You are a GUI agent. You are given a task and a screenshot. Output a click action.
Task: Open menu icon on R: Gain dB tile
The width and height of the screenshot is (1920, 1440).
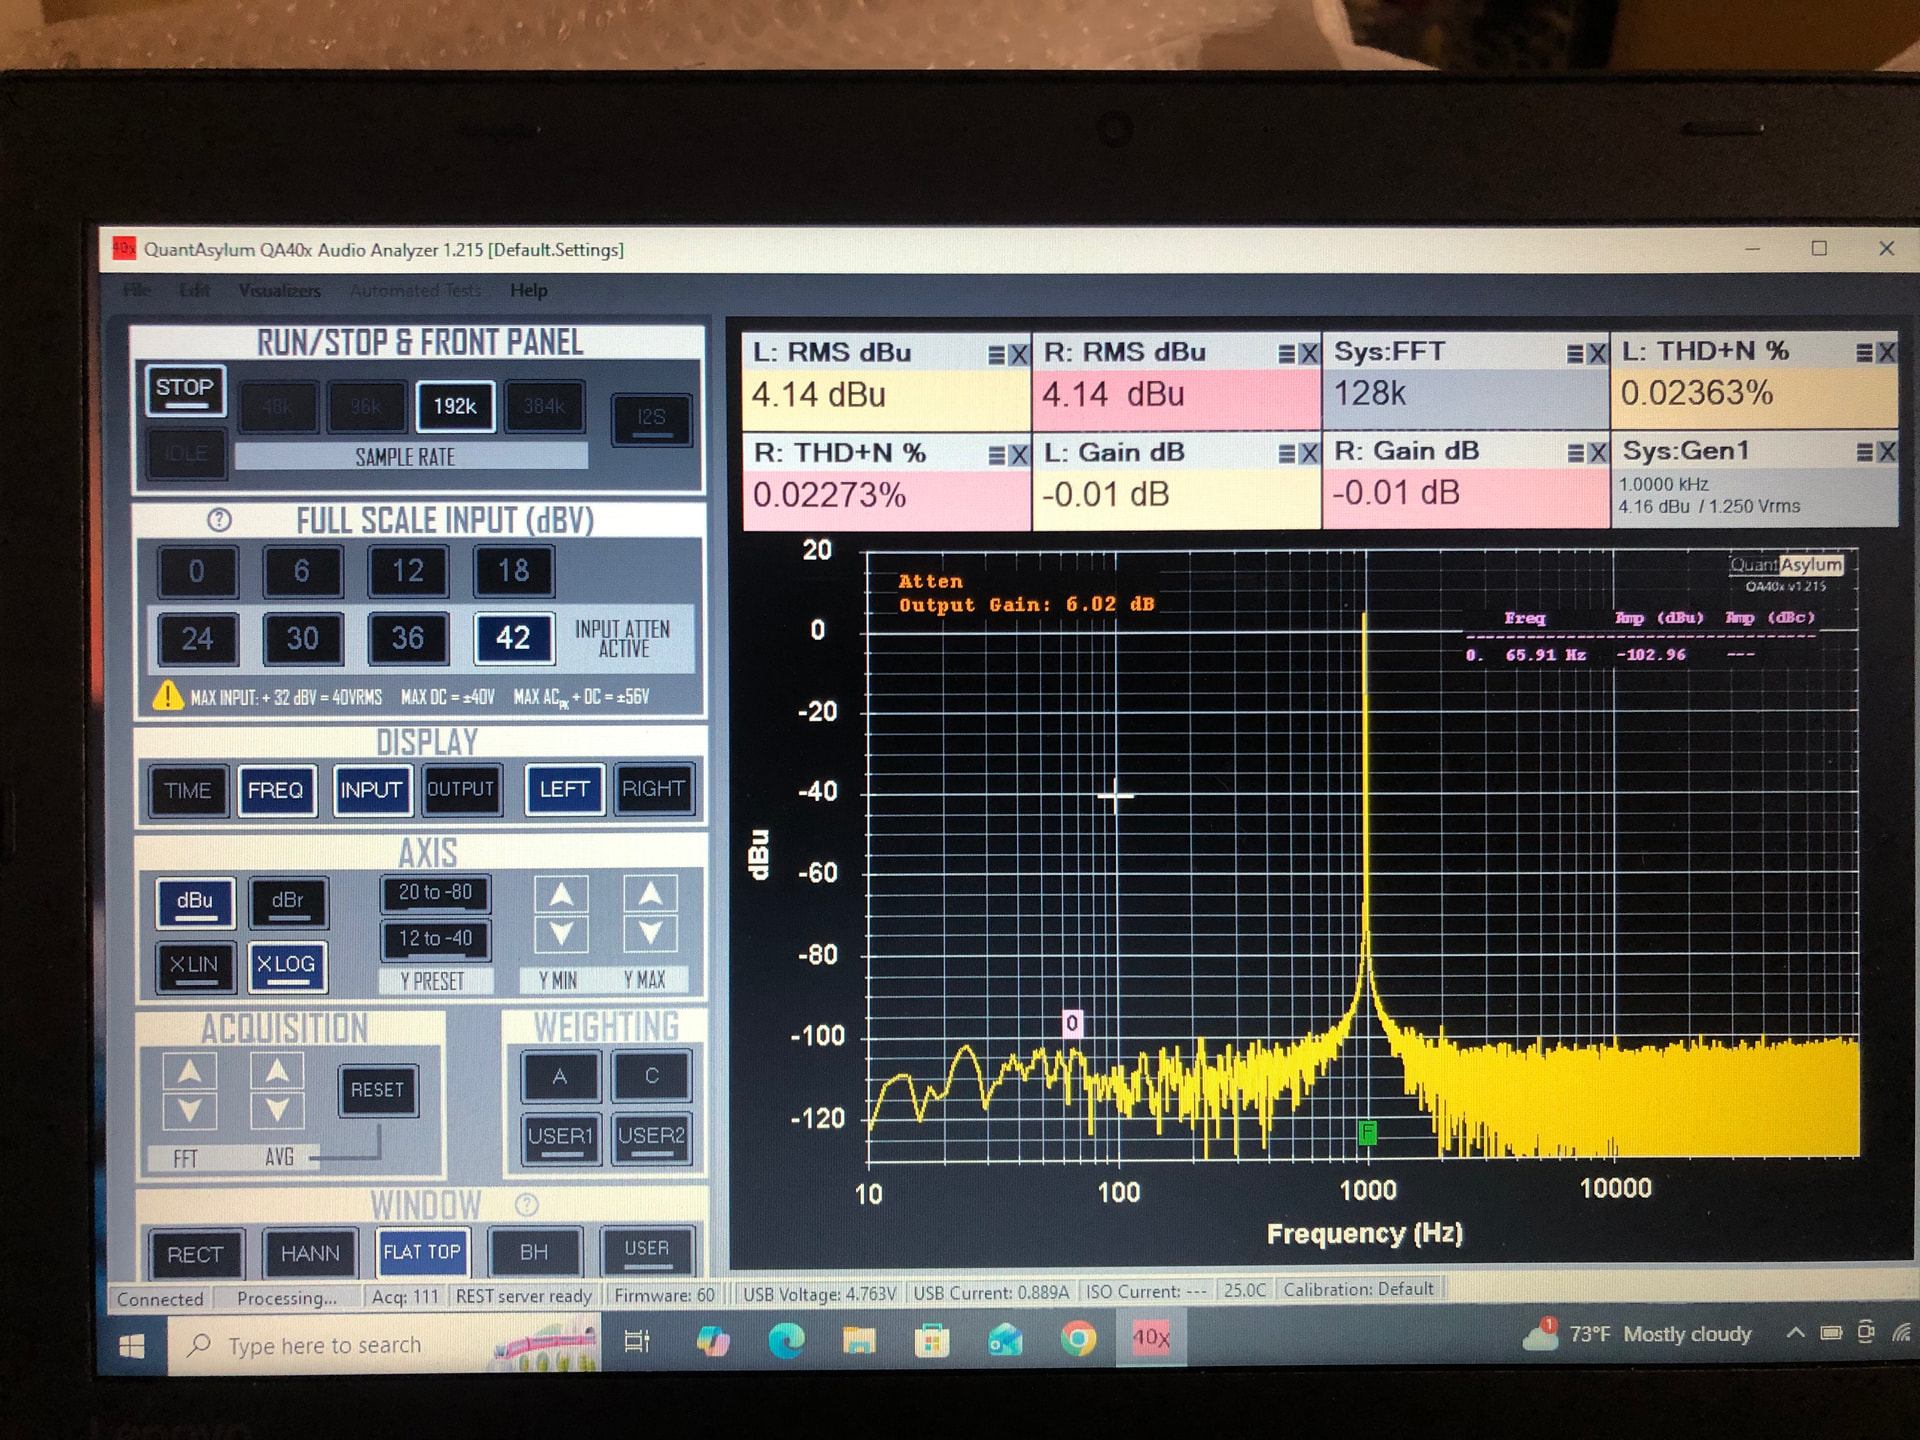1575,453
